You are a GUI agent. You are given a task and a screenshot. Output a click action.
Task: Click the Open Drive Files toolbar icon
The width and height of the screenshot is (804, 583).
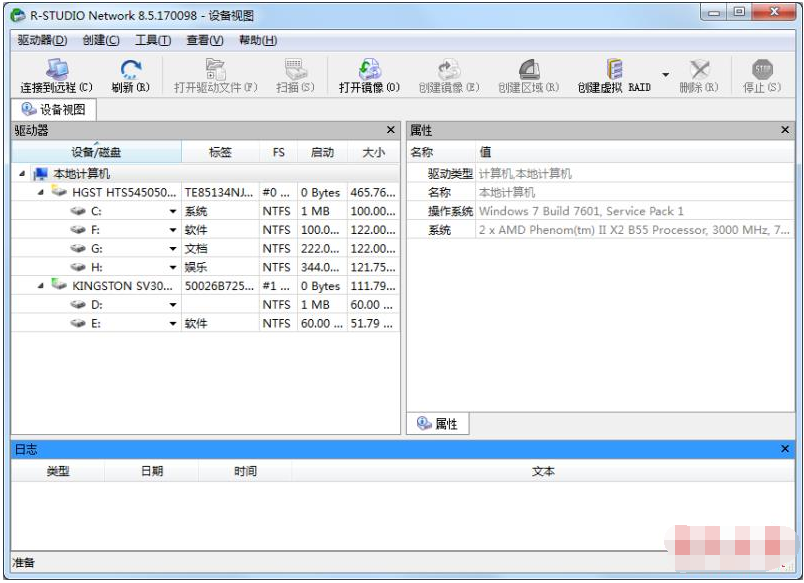(215, 71)
